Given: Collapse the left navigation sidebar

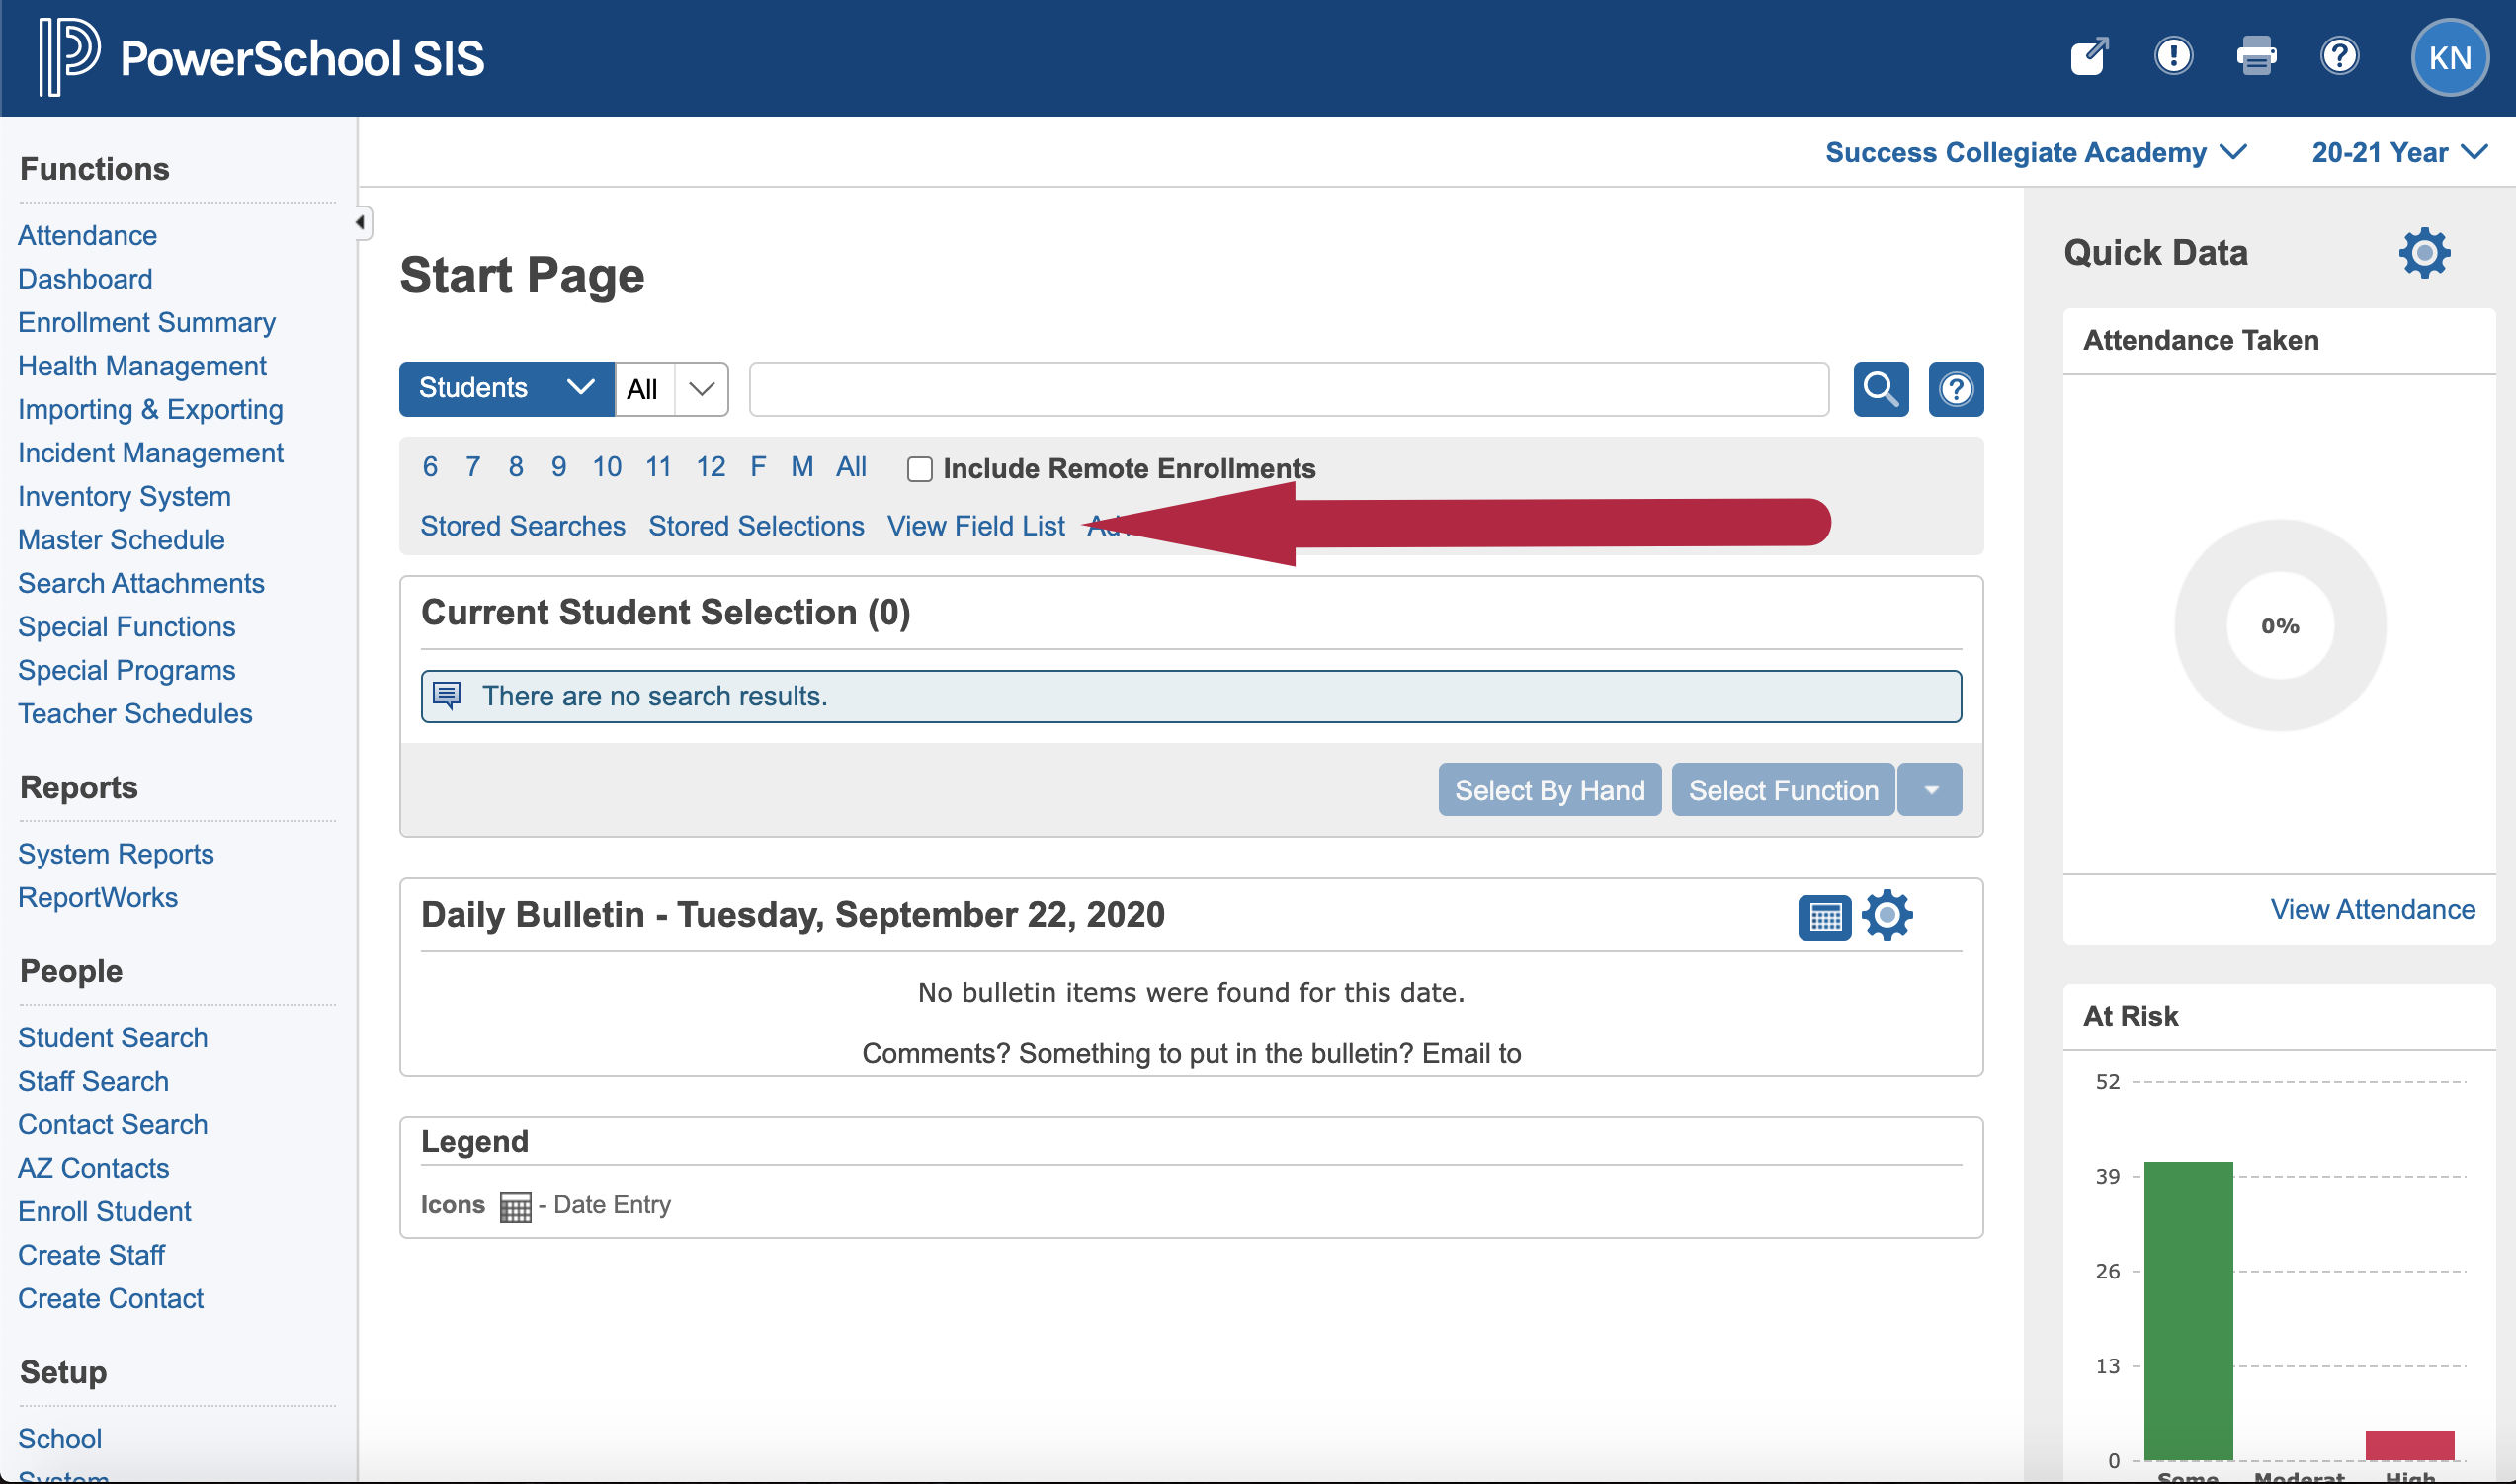Looking at the screenshot, I should point(360,223).
